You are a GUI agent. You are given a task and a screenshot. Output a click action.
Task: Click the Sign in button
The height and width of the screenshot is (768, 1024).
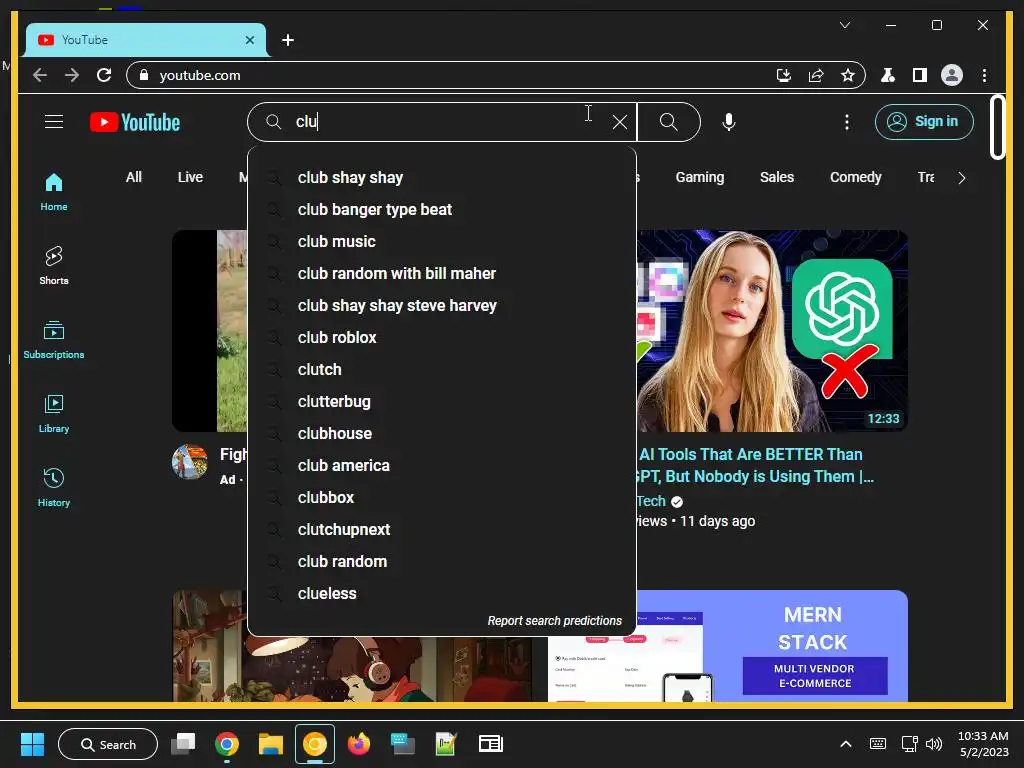[x=924, y=121]
